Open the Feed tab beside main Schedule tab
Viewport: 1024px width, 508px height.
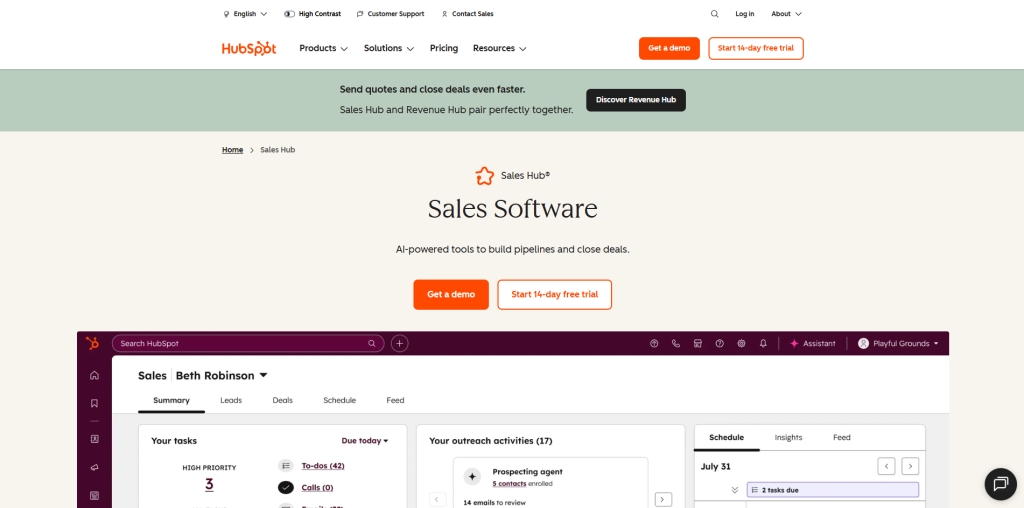point(395,400)
